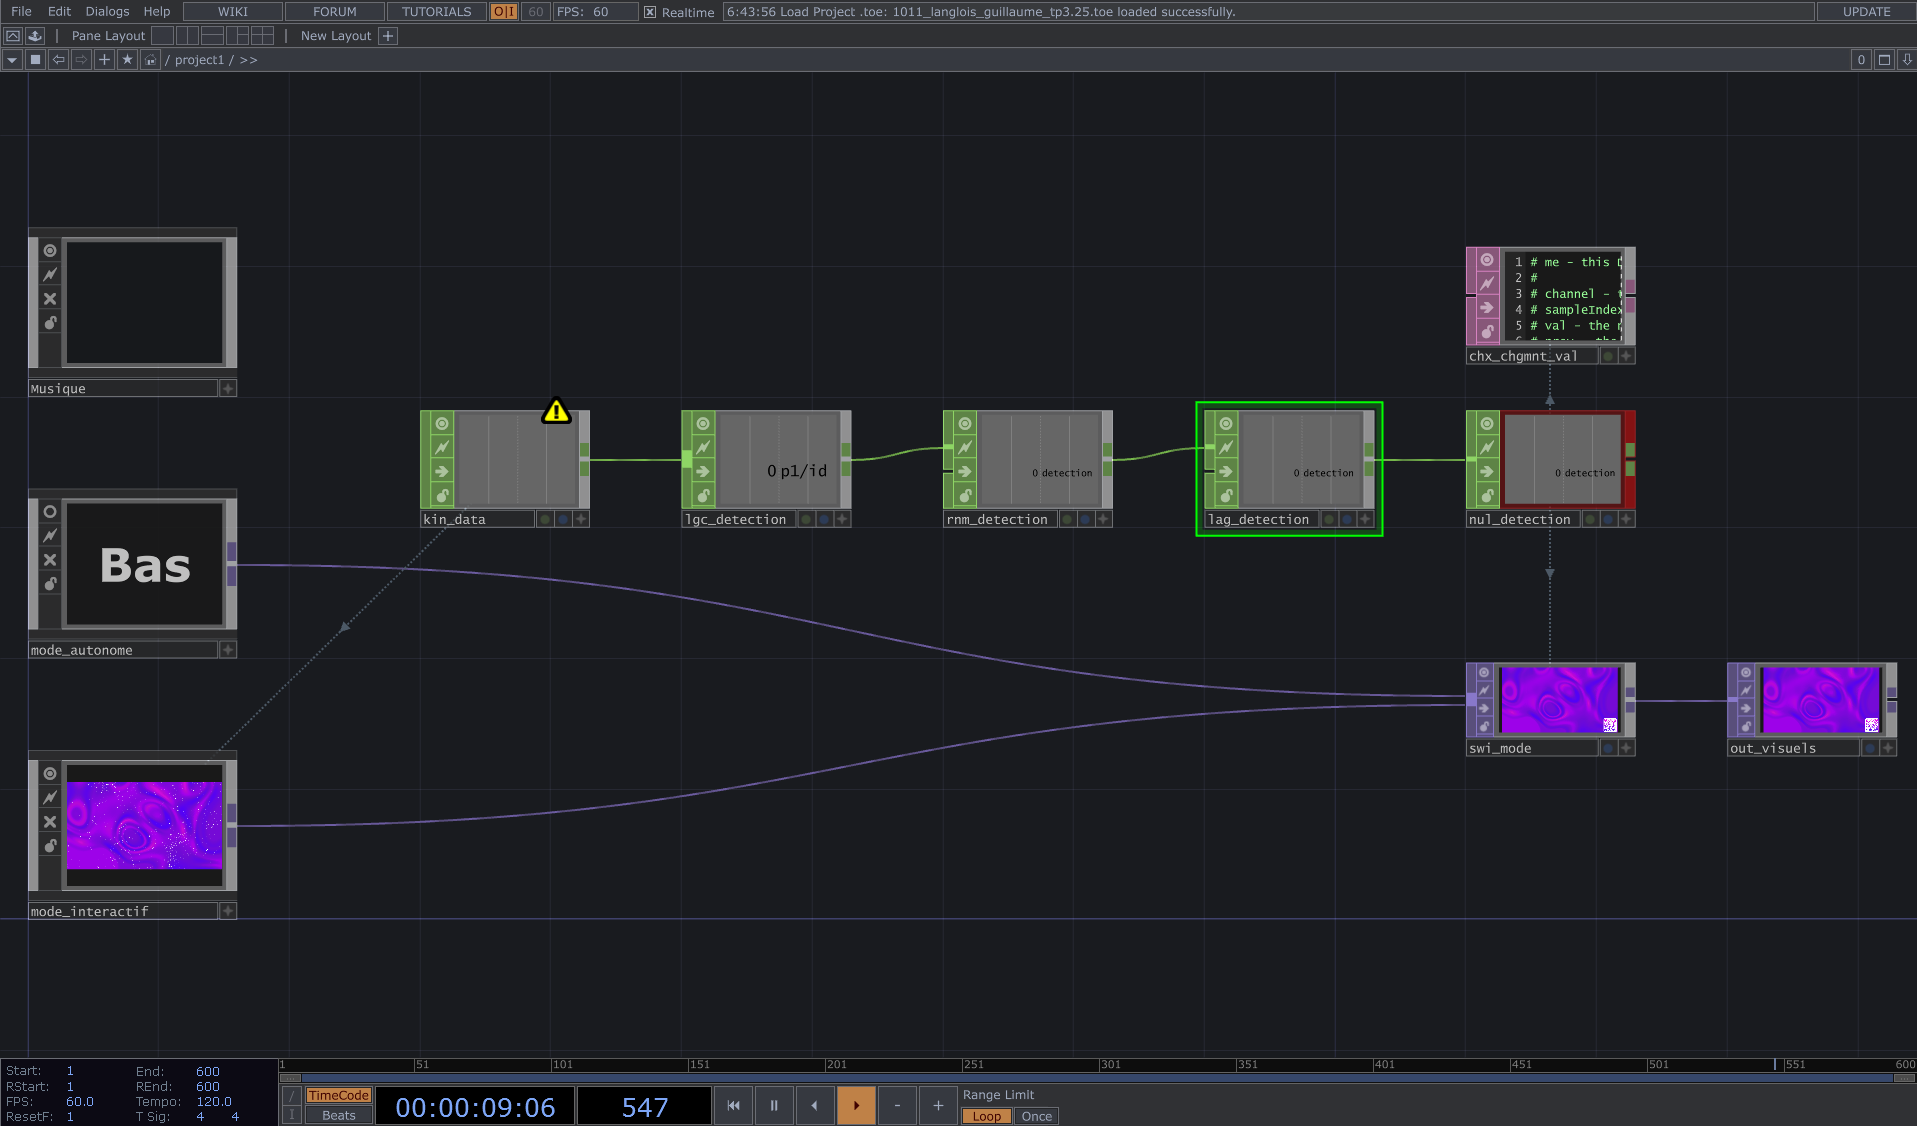This screenshot has height=1126, width=1917.
Task: Click the home network icon in path bar
Action: [x=150, y=60]
